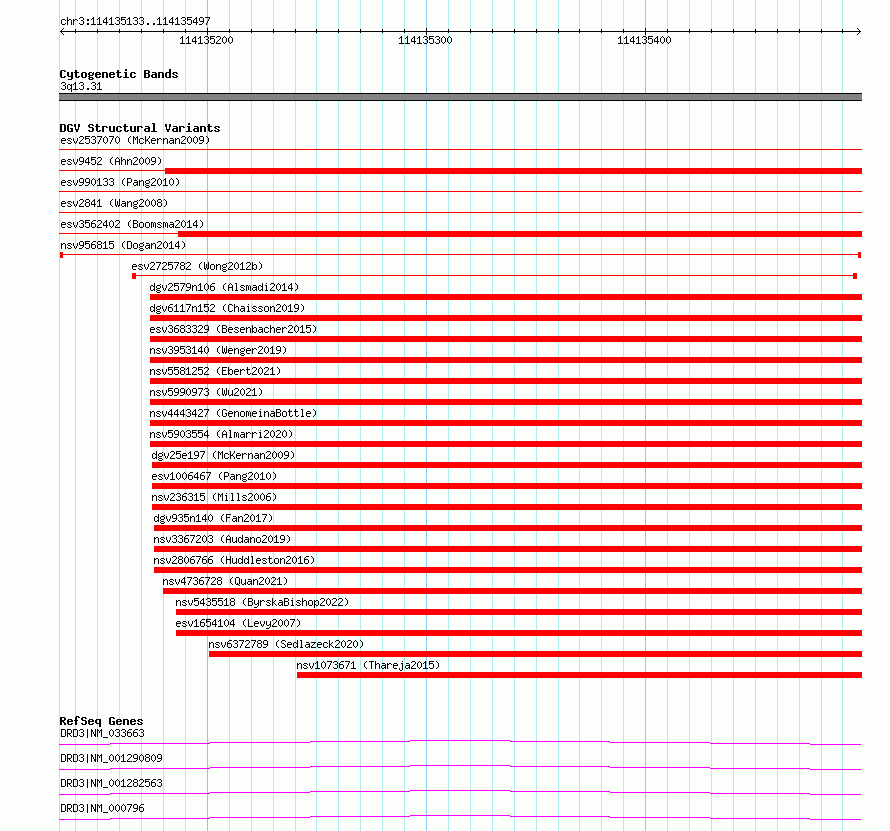This screenshot has height=831, width=890.
Task: Click the chr3:114135133..114135497 region label
Action: [135, 22]
